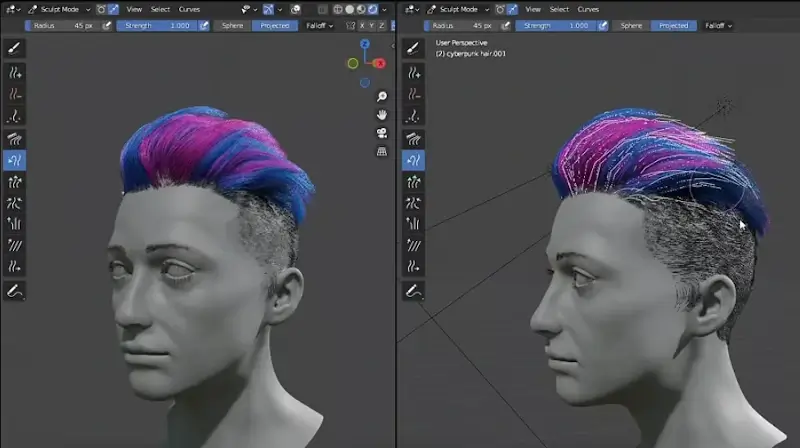The image size is (800, 448).
Task: Click the zoom magnifier icon in left viewport
Action: coord(382,97)
